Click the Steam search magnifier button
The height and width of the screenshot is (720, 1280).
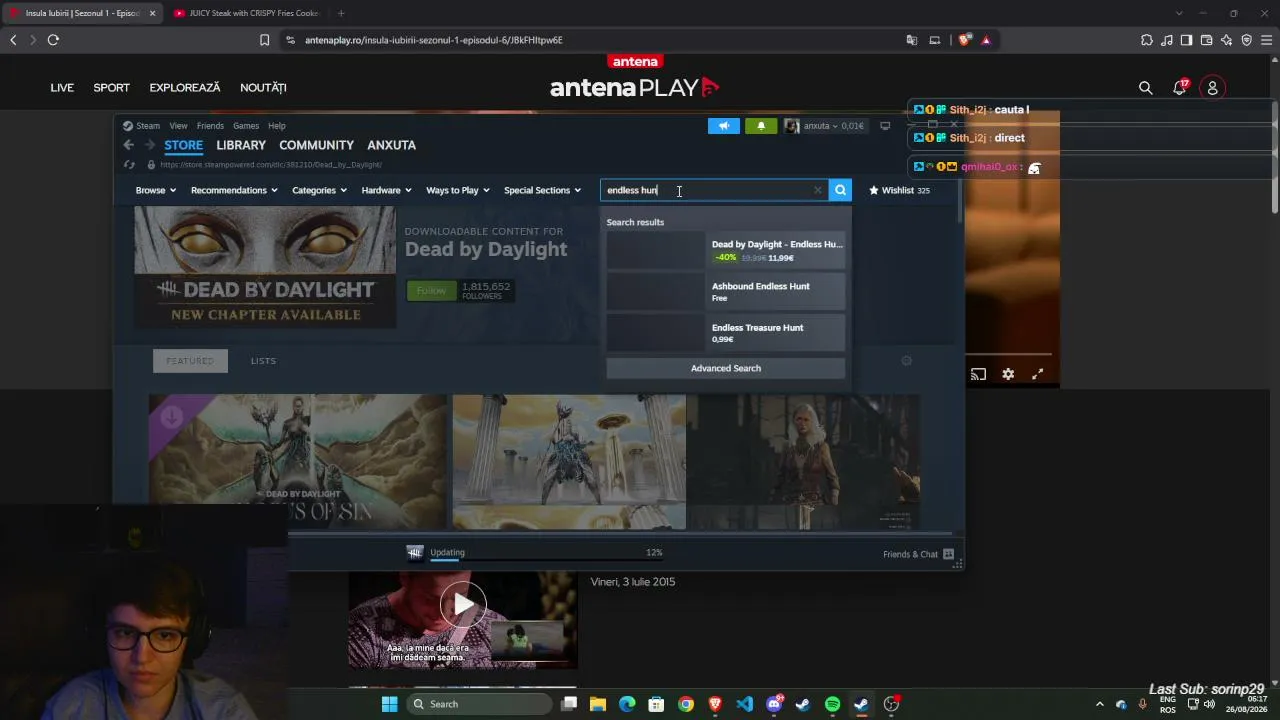click(x=840, y=190)
